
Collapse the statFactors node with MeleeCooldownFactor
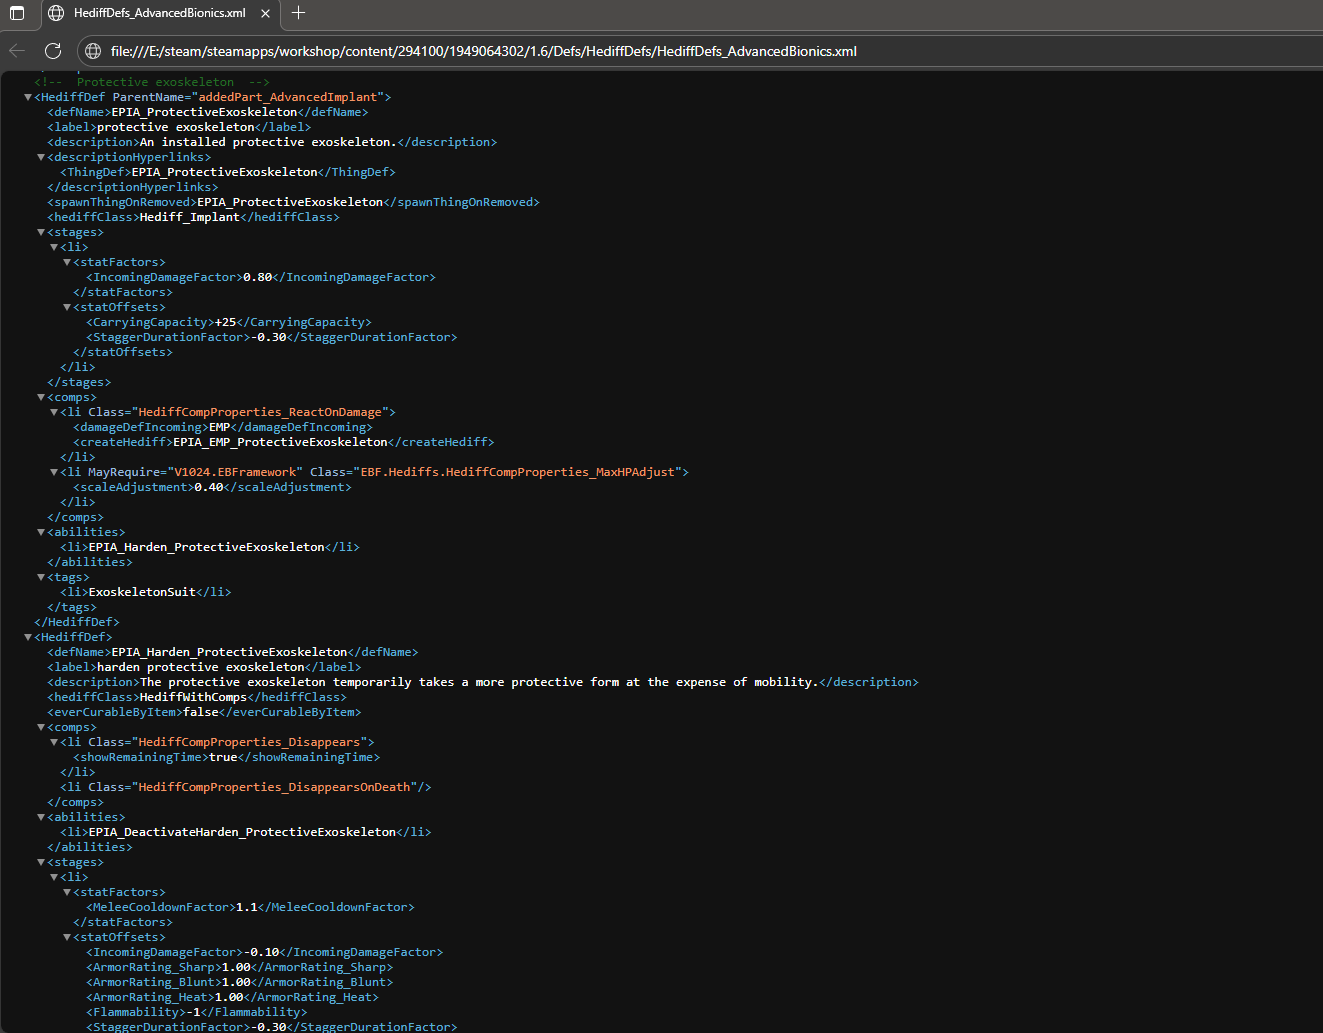click(67, 892)
